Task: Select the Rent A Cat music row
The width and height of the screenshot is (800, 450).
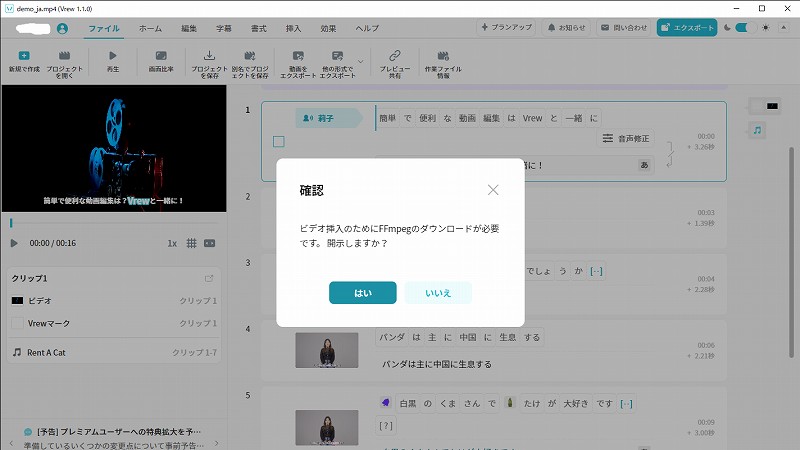Action: coord(114,353)
